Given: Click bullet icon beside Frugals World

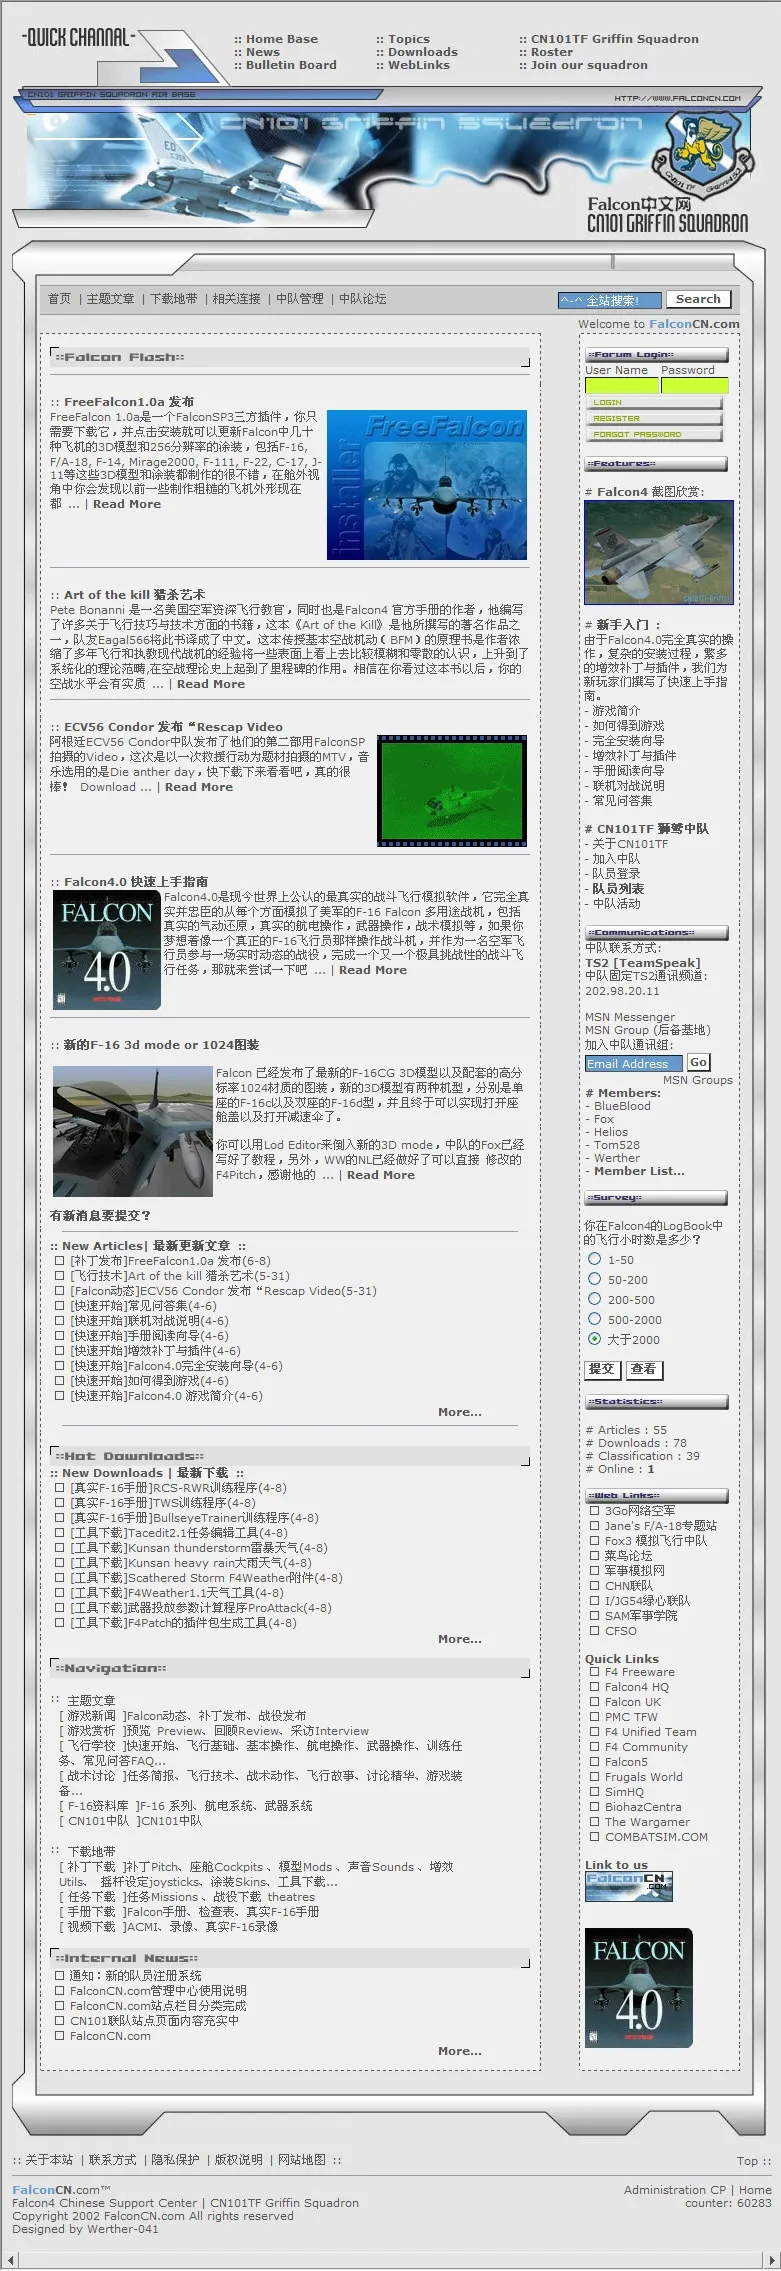Looking at the screenshot, I should point(594,1777).
